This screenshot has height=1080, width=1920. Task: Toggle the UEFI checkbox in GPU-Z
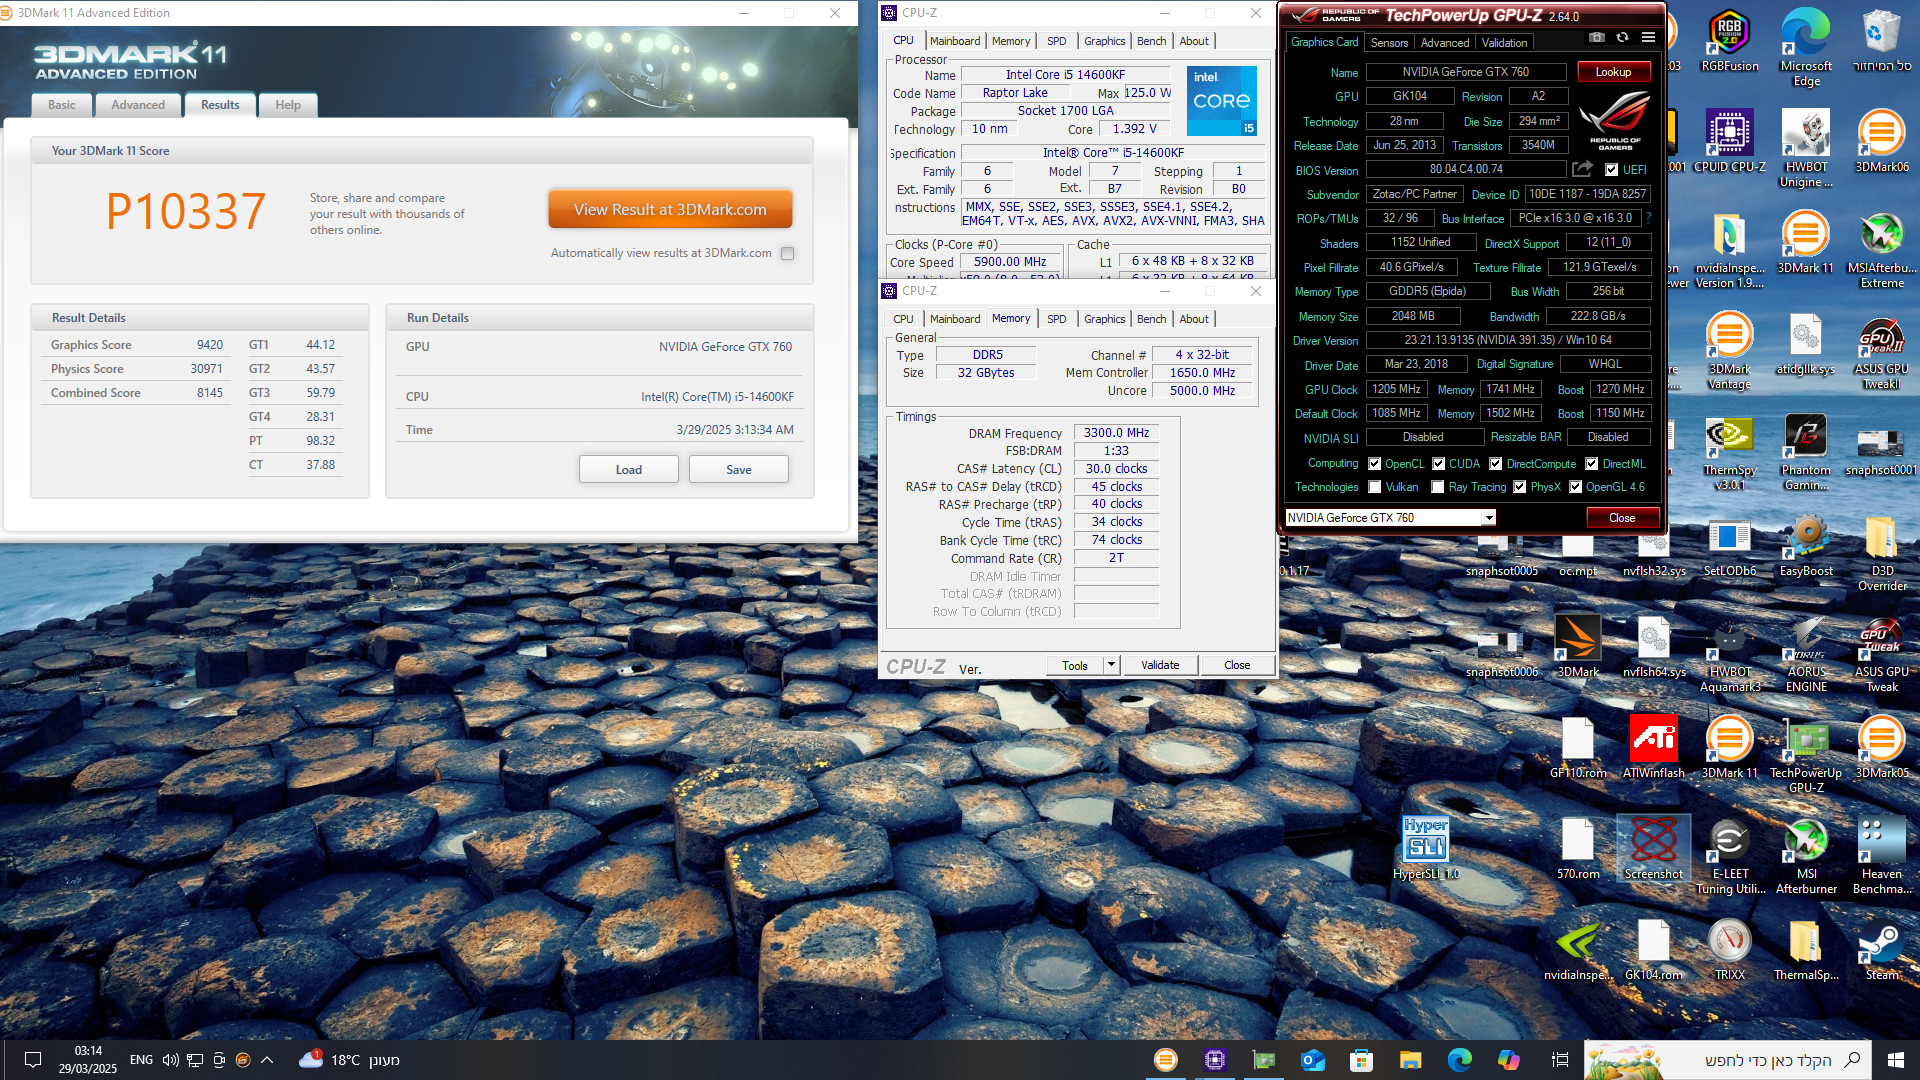(x=1611, y=170)
